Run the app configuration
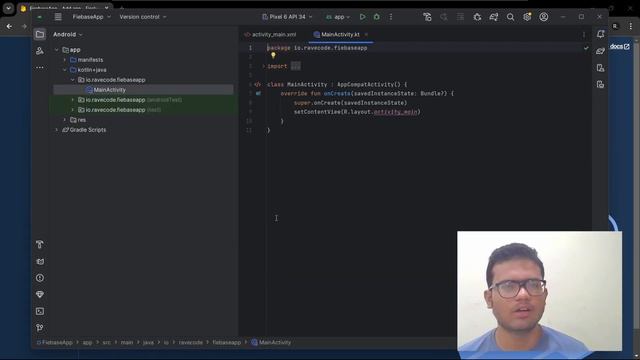The height and width of the screenshot is (360, 640). click(x=362, y=17)
